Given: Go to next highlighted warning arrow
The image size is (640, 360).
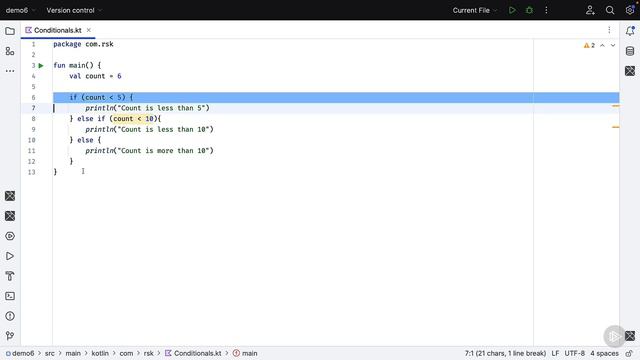Looking at the screenshot, I should pyautogui.click(x=613, y=45).
